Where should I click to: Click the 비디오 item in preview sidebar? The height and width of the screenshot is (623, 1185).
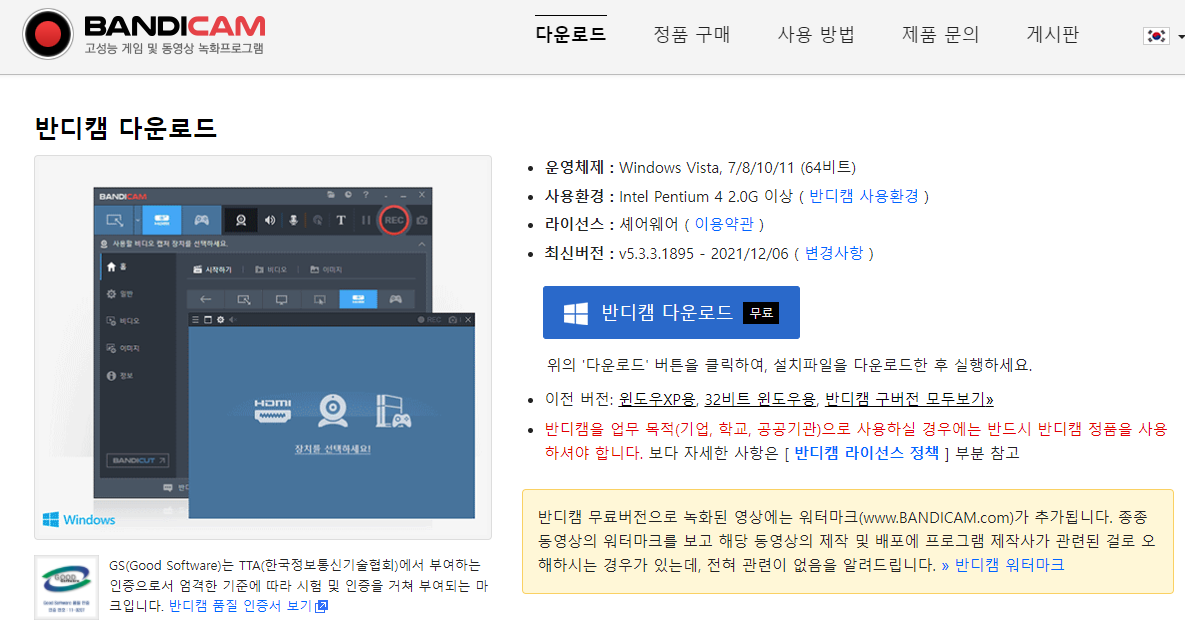click(123, 321)
